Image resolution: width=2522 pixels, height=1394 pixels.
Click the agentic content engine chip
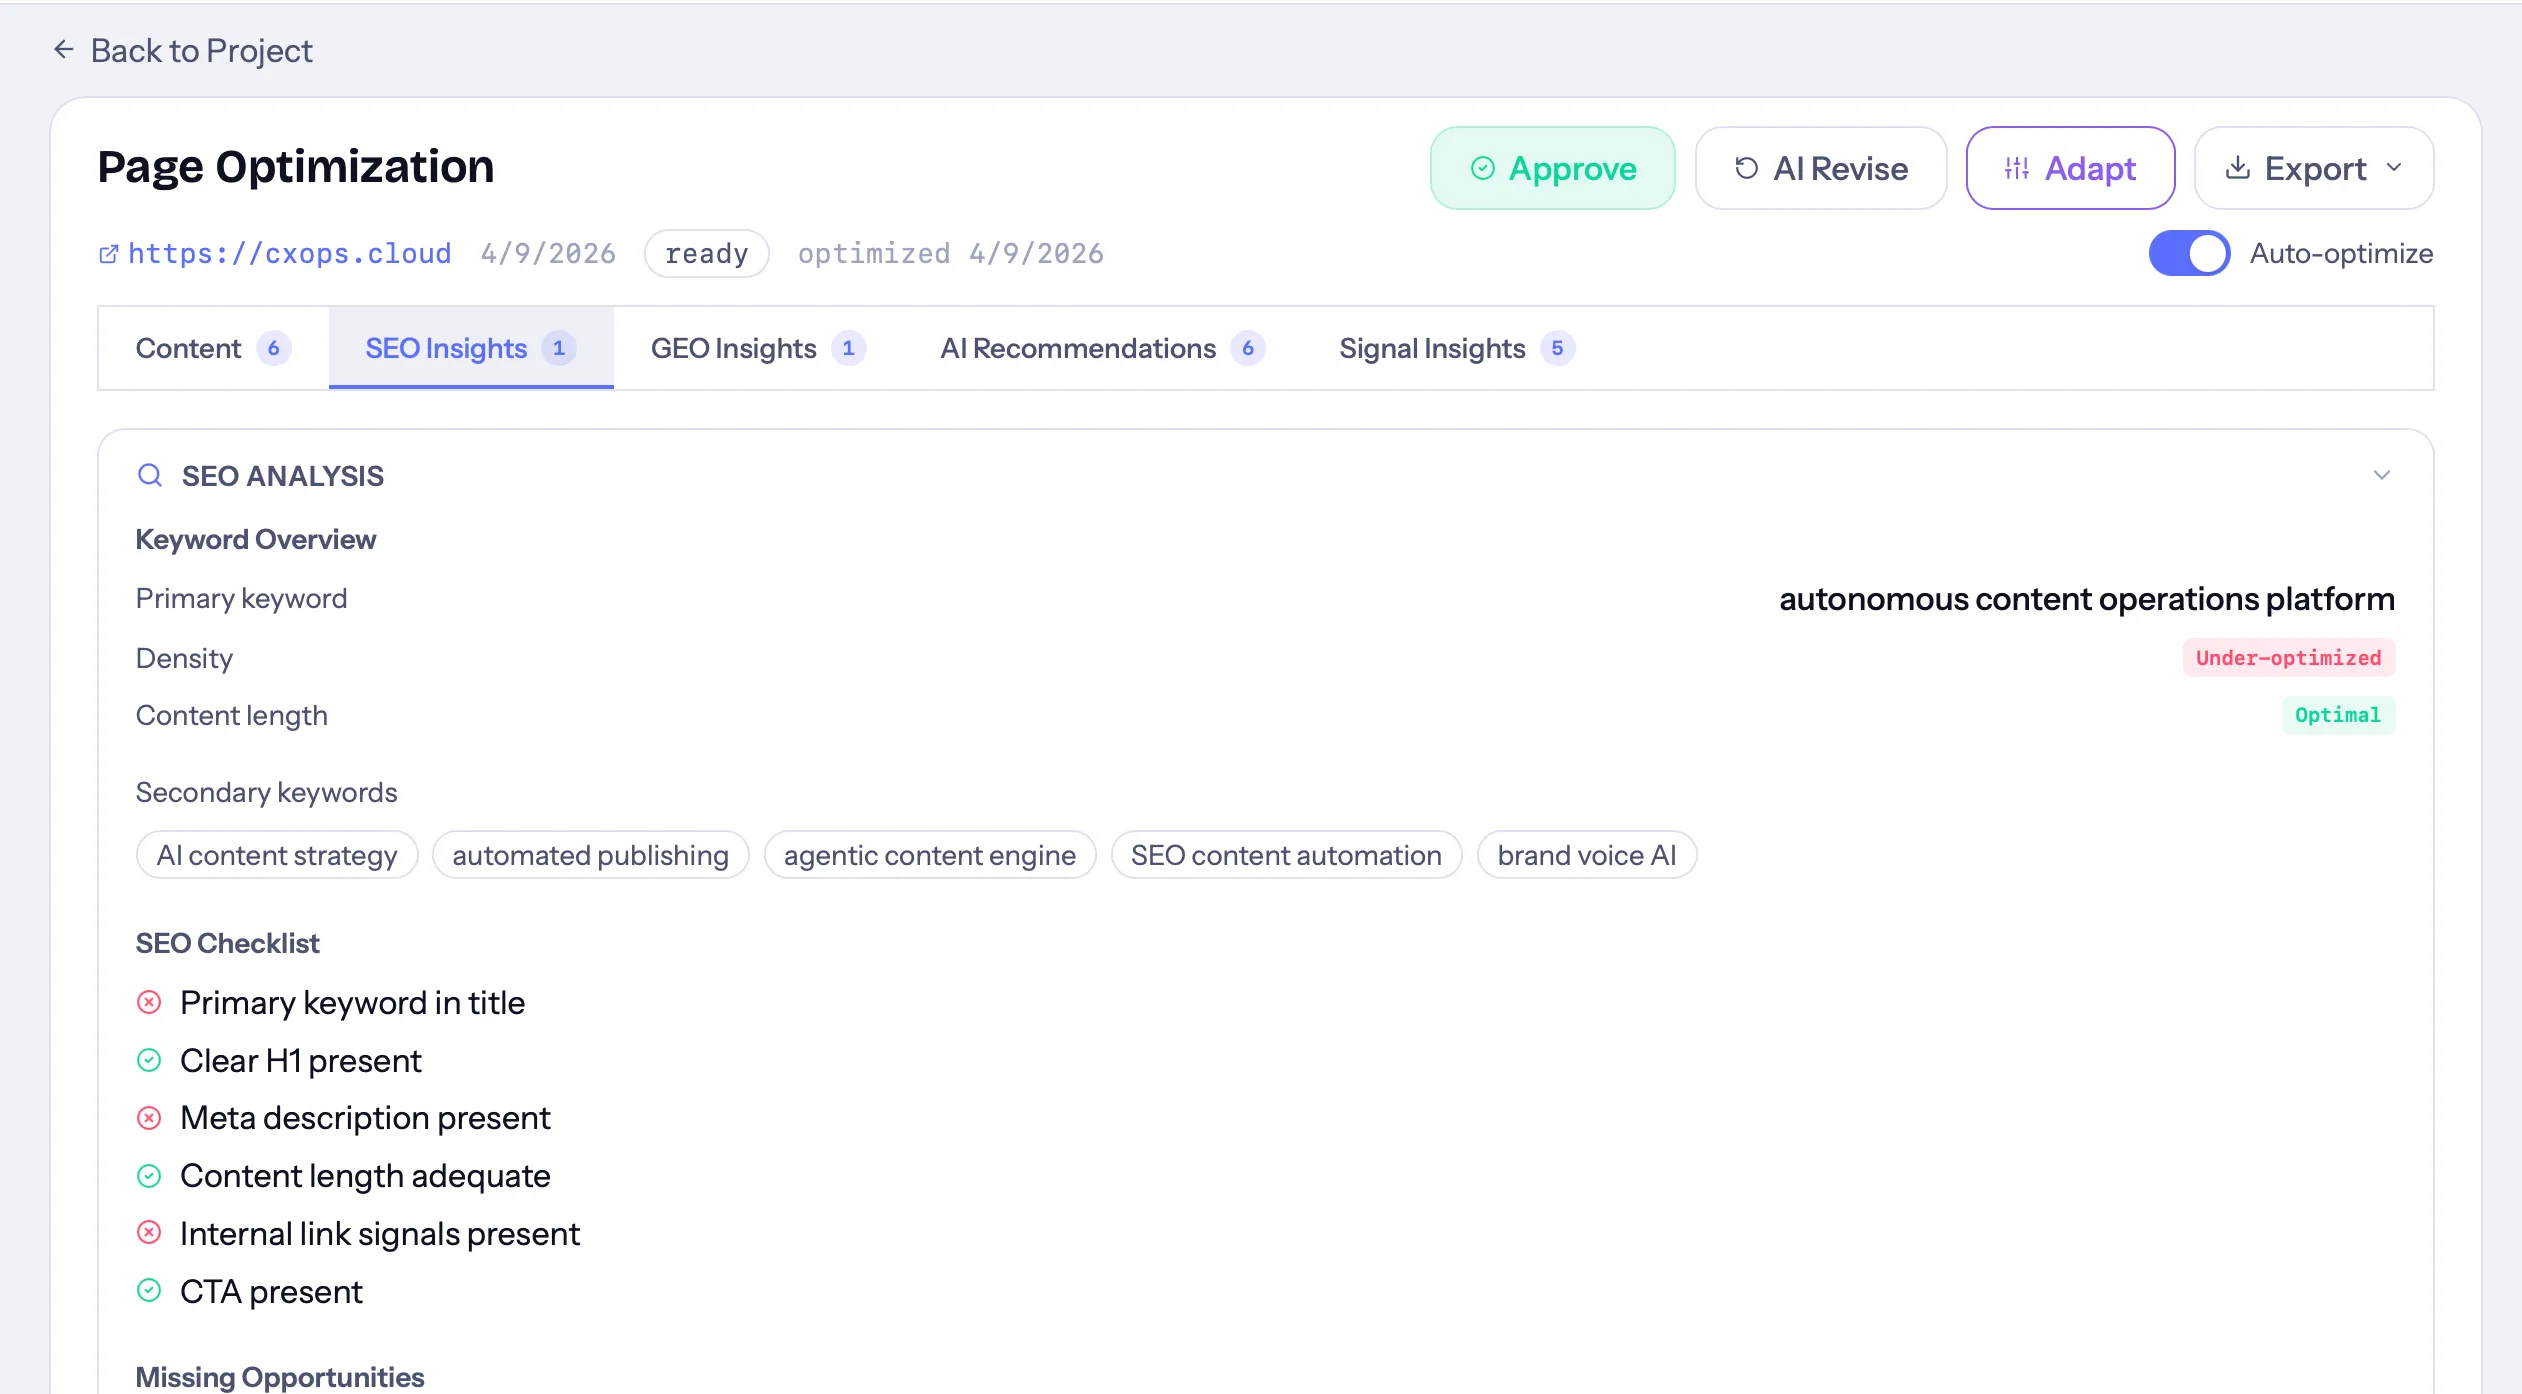point(930,855)
